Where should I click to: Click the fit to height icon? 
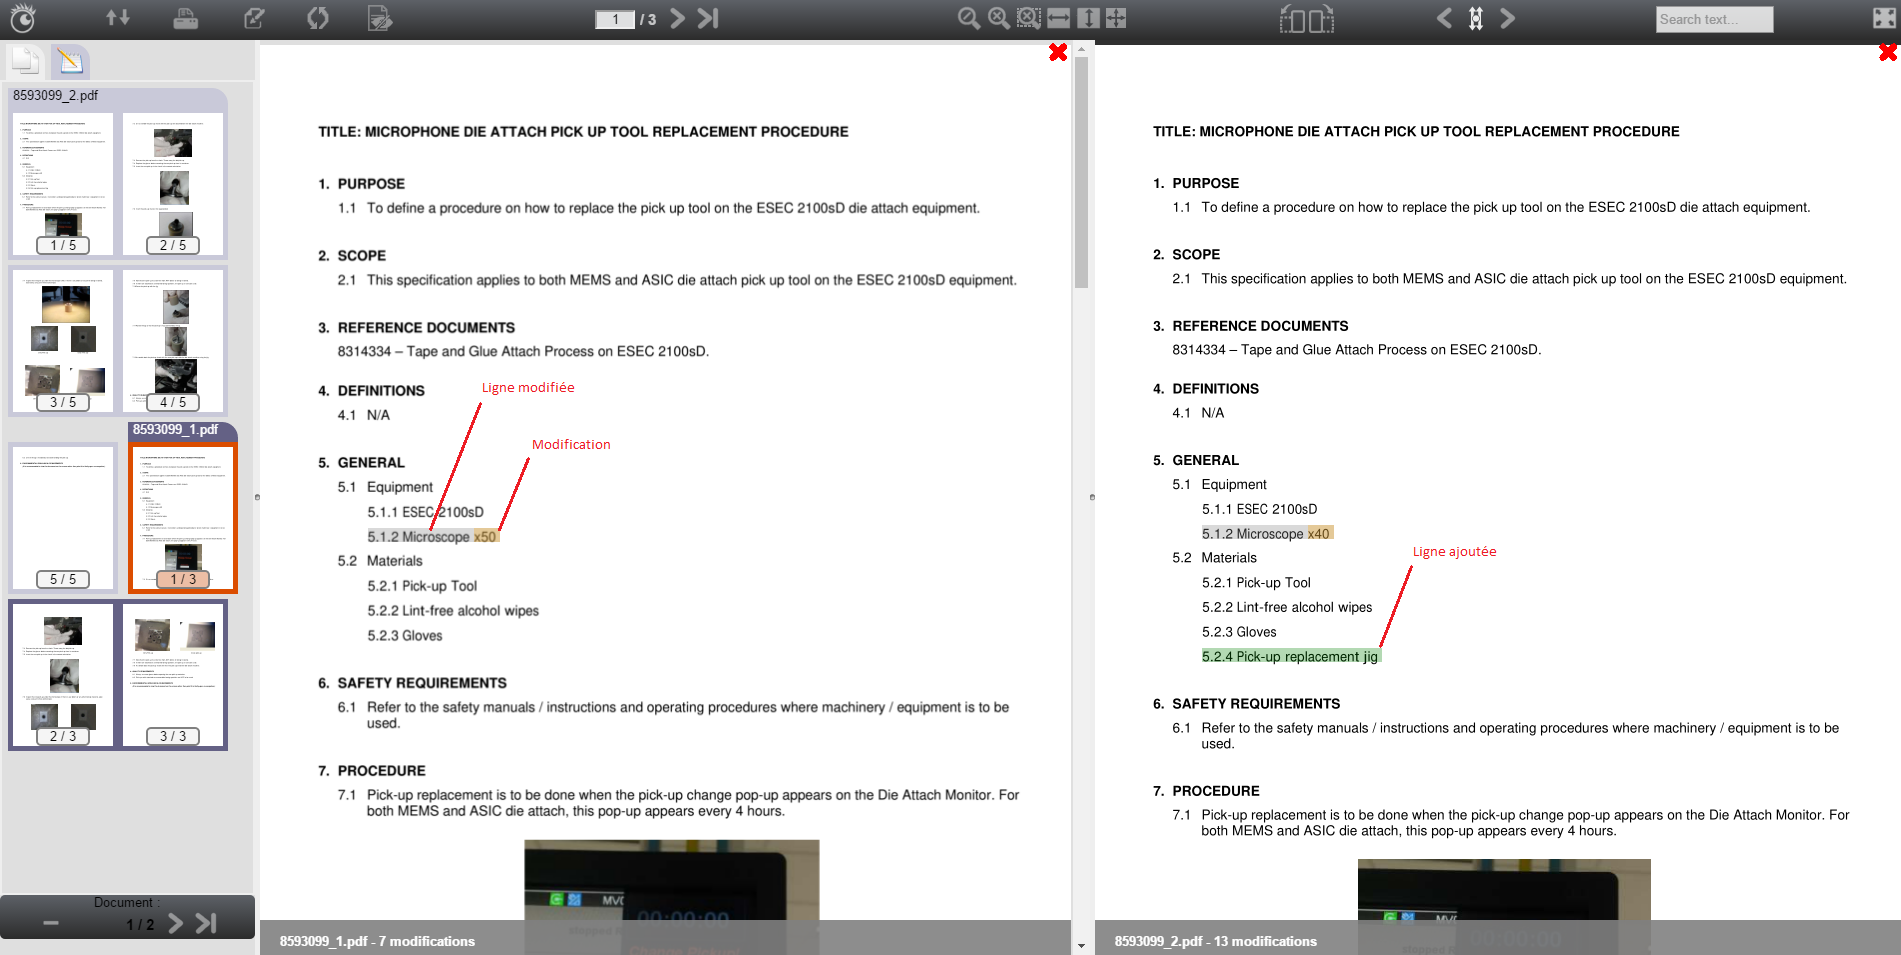1088,18
